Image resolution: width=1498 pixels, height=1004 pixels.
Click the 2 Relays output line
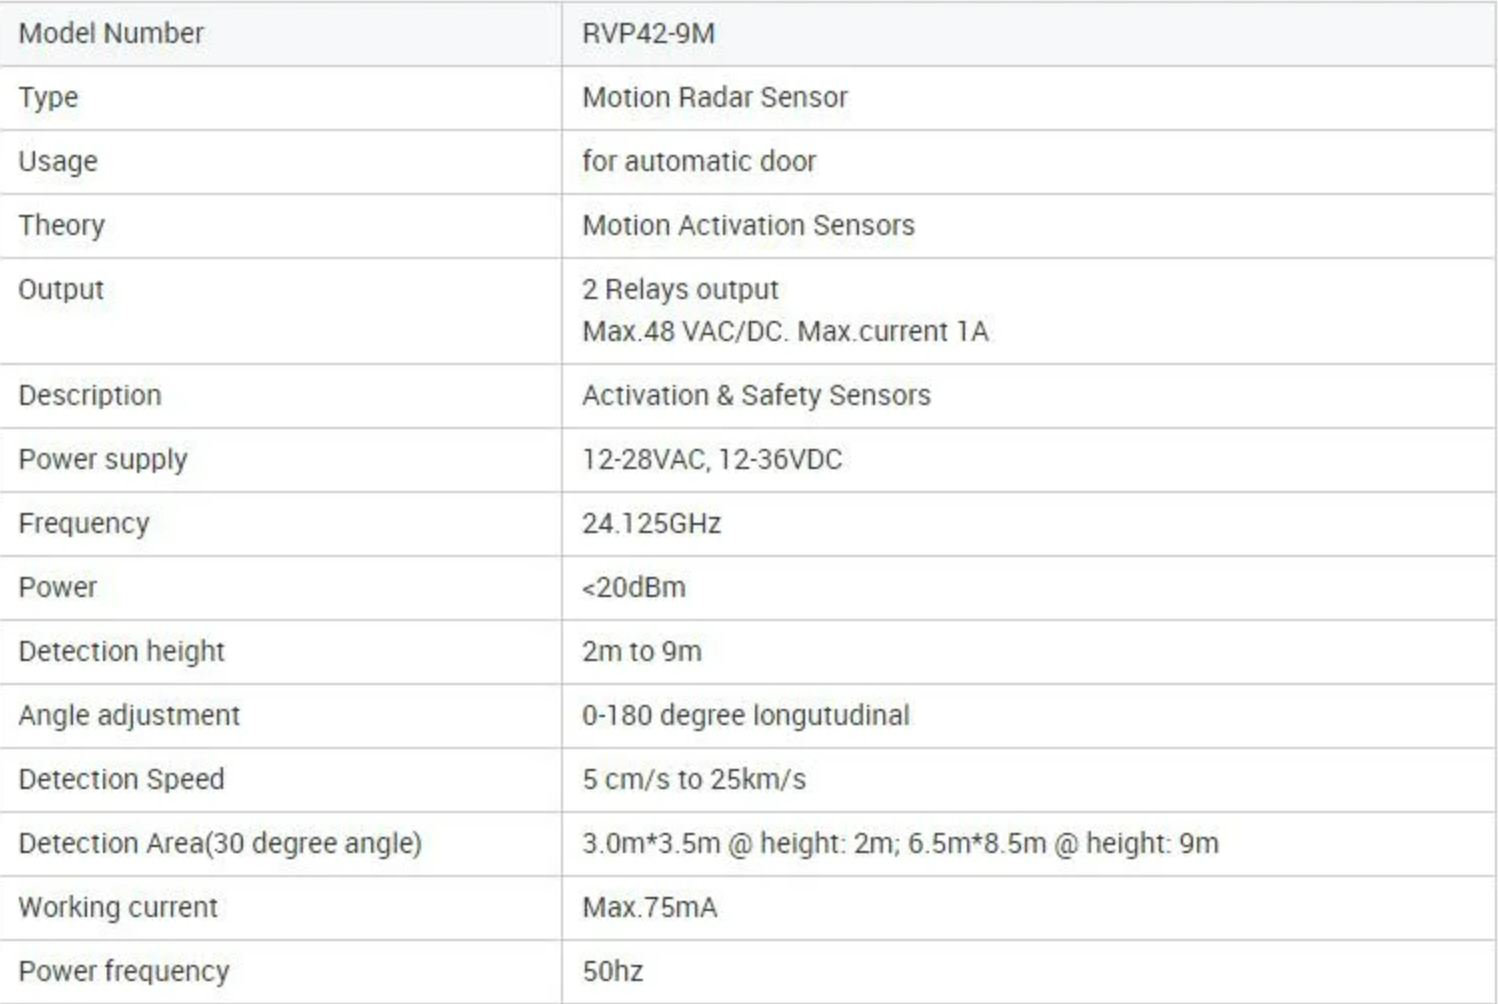tap(680, 290)
